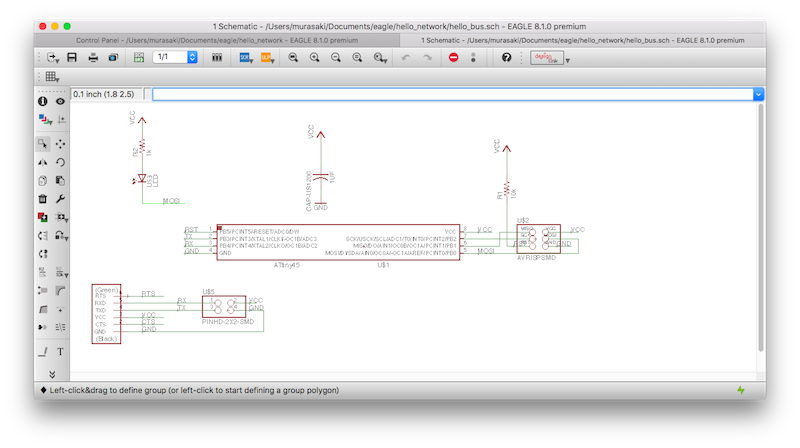Click the coordinate display 0.1 inch
Screen dimensions: 800x448
pos(104,94)
